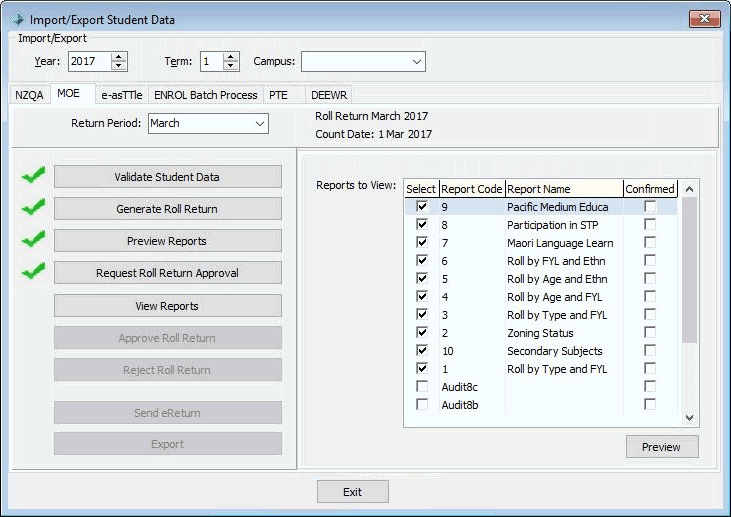Increase the Term spinner value

(x=231, y=57)
